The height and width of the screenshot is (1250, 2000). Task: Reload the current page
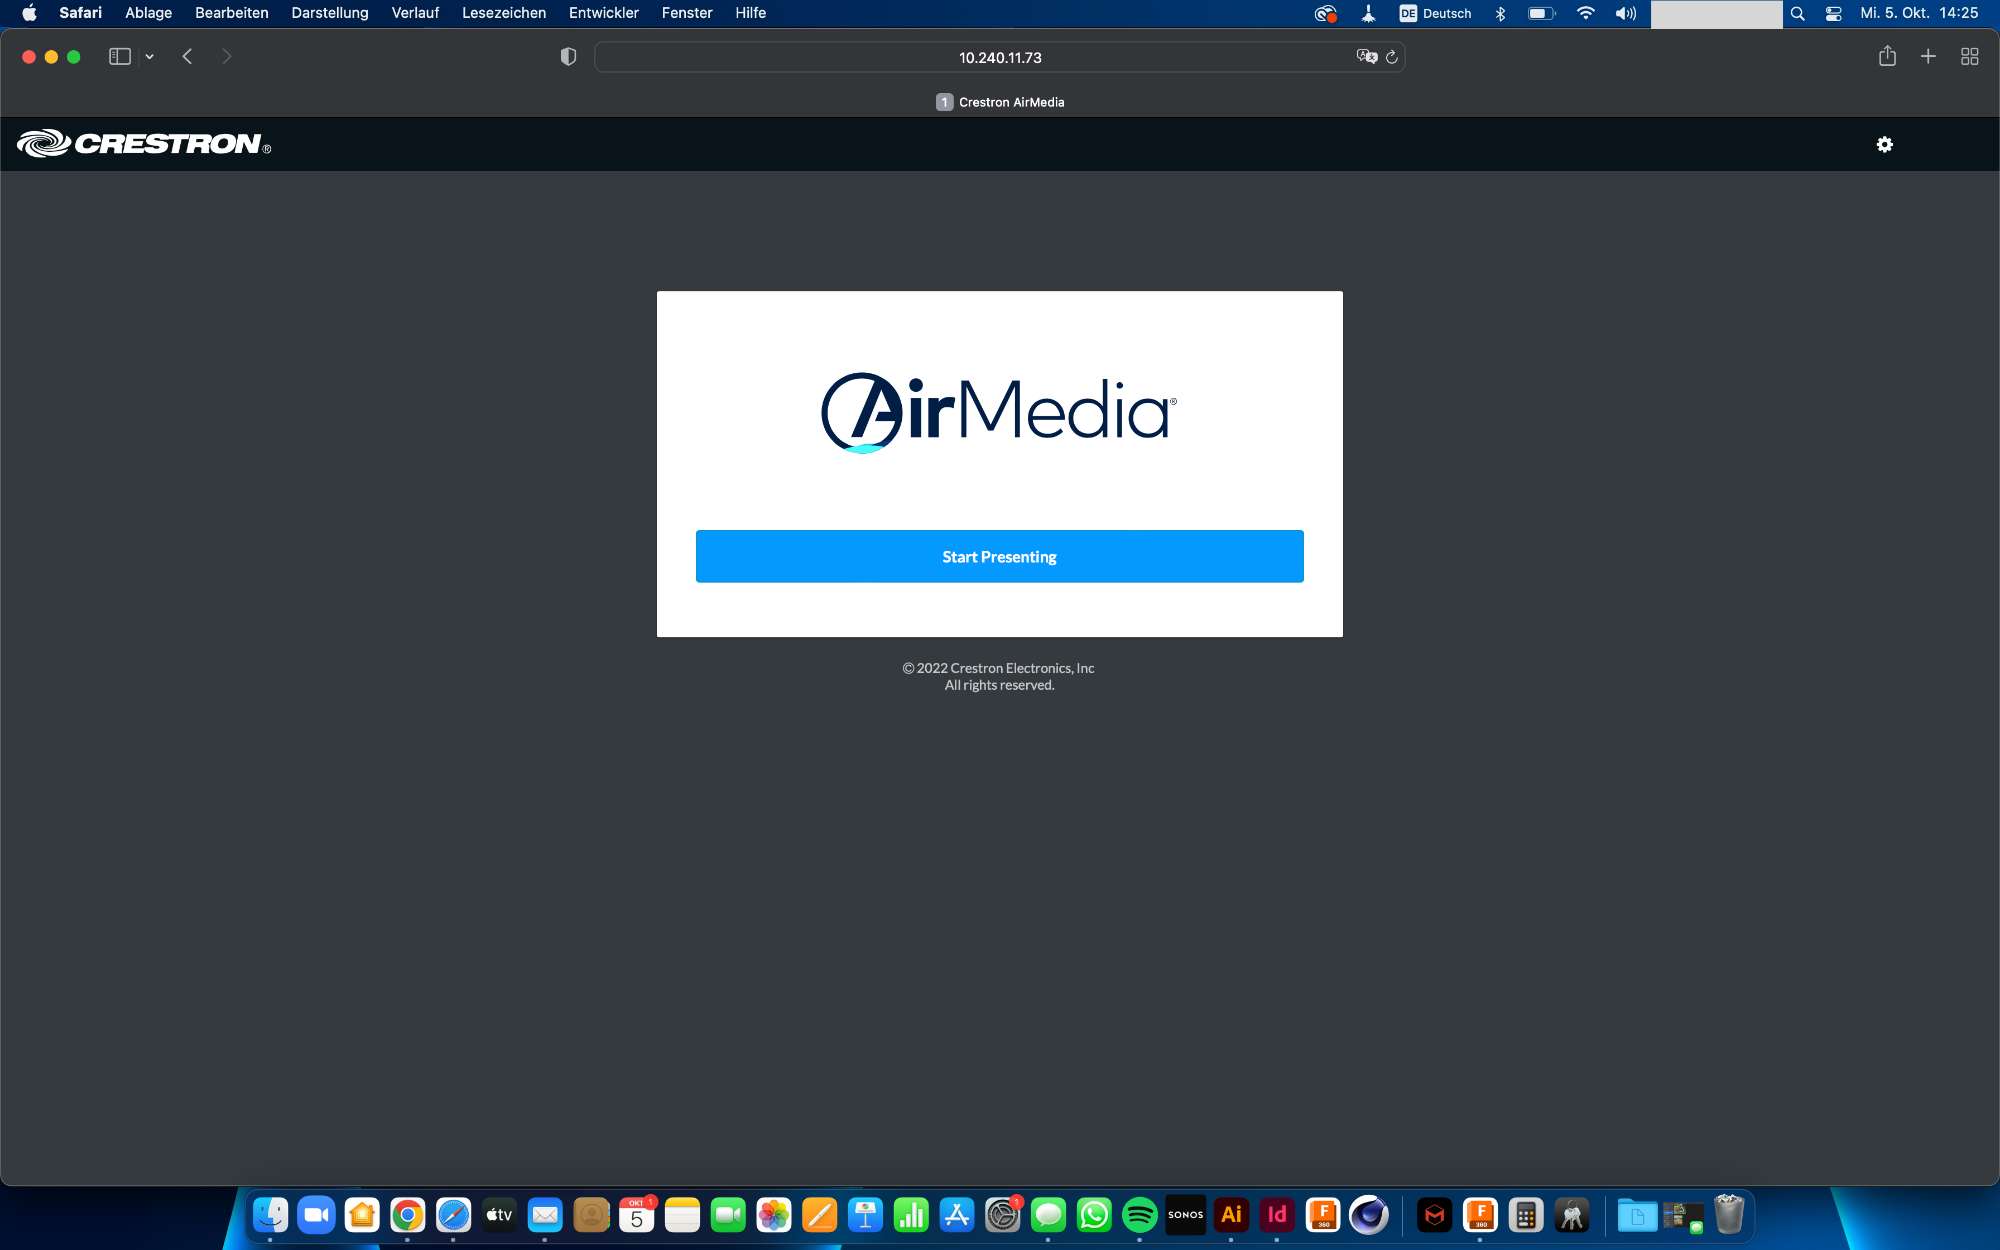1391,57
